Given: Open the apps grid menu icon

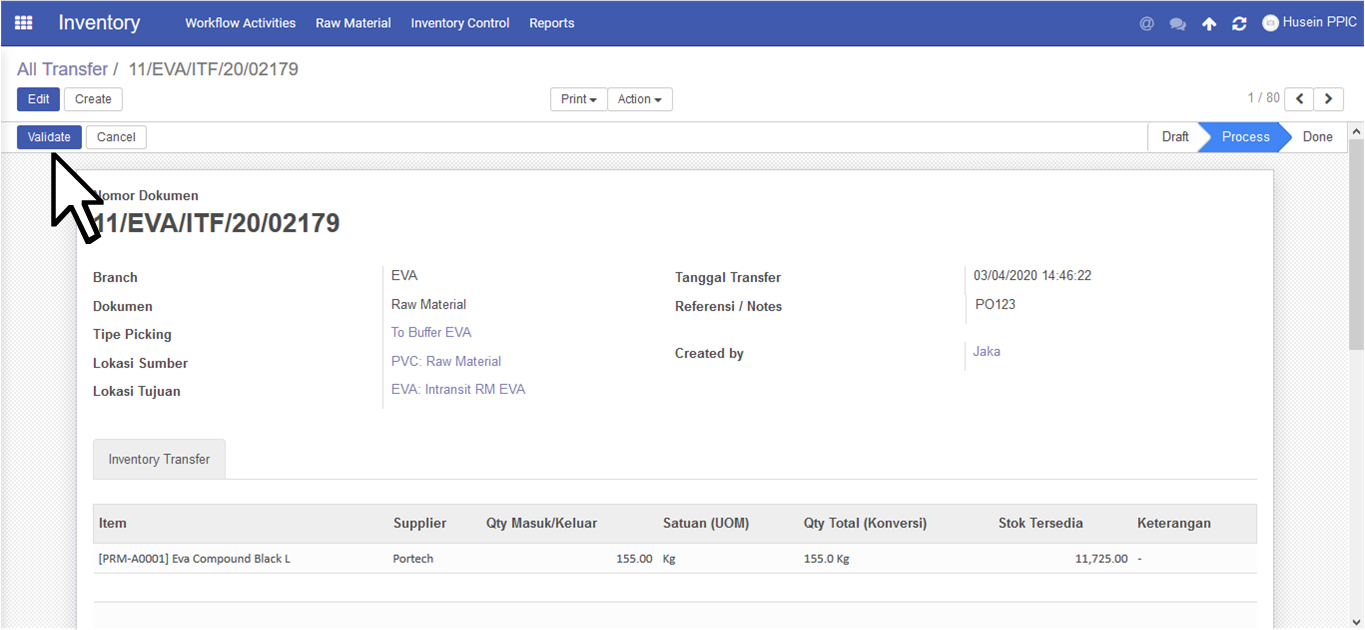Looking at the screenshot, I should [x=23, y=23].
